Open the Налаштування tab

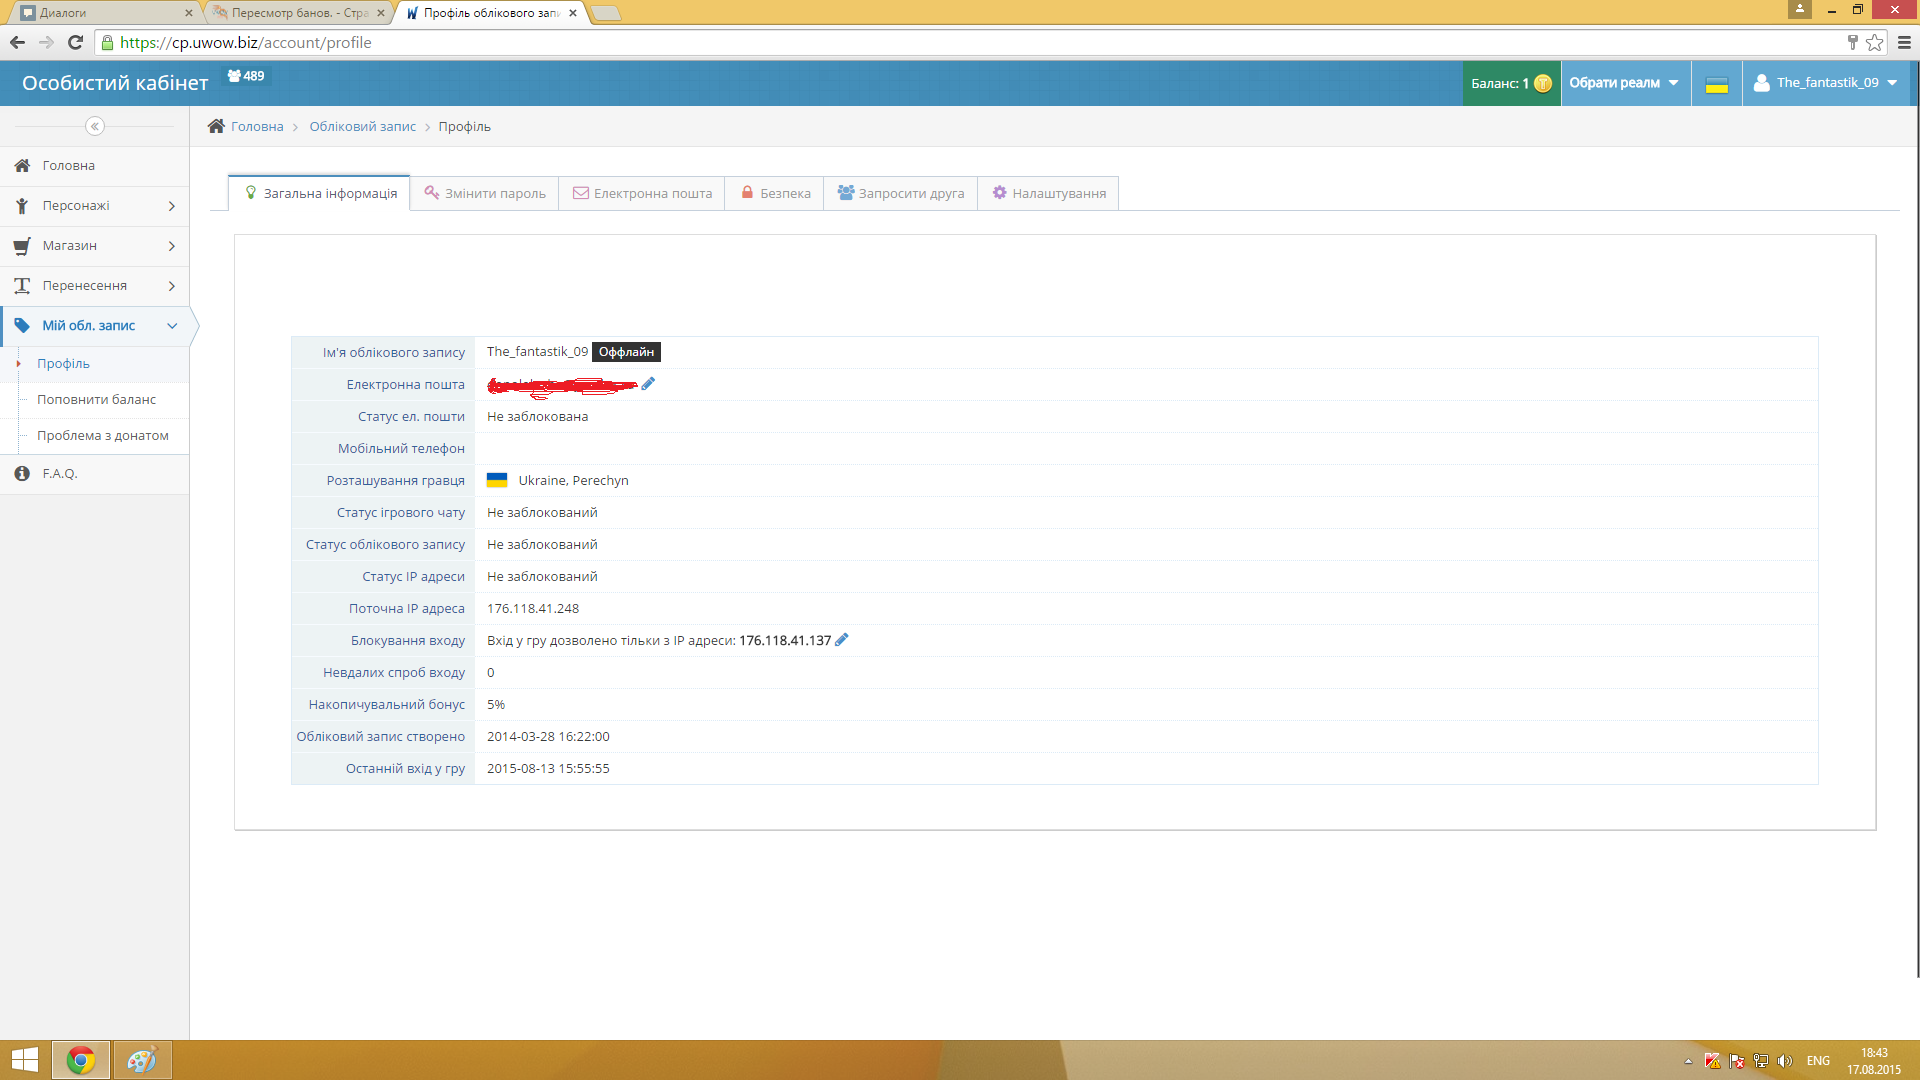click(1048, 193)
